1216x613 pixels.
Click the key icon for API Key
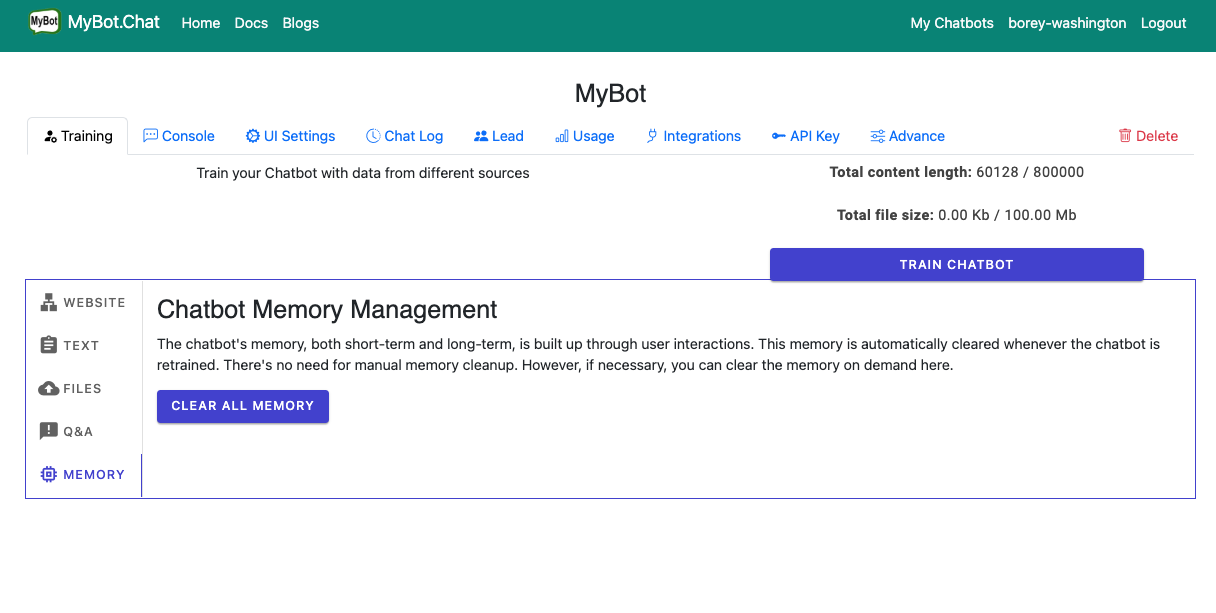[778, 136]
